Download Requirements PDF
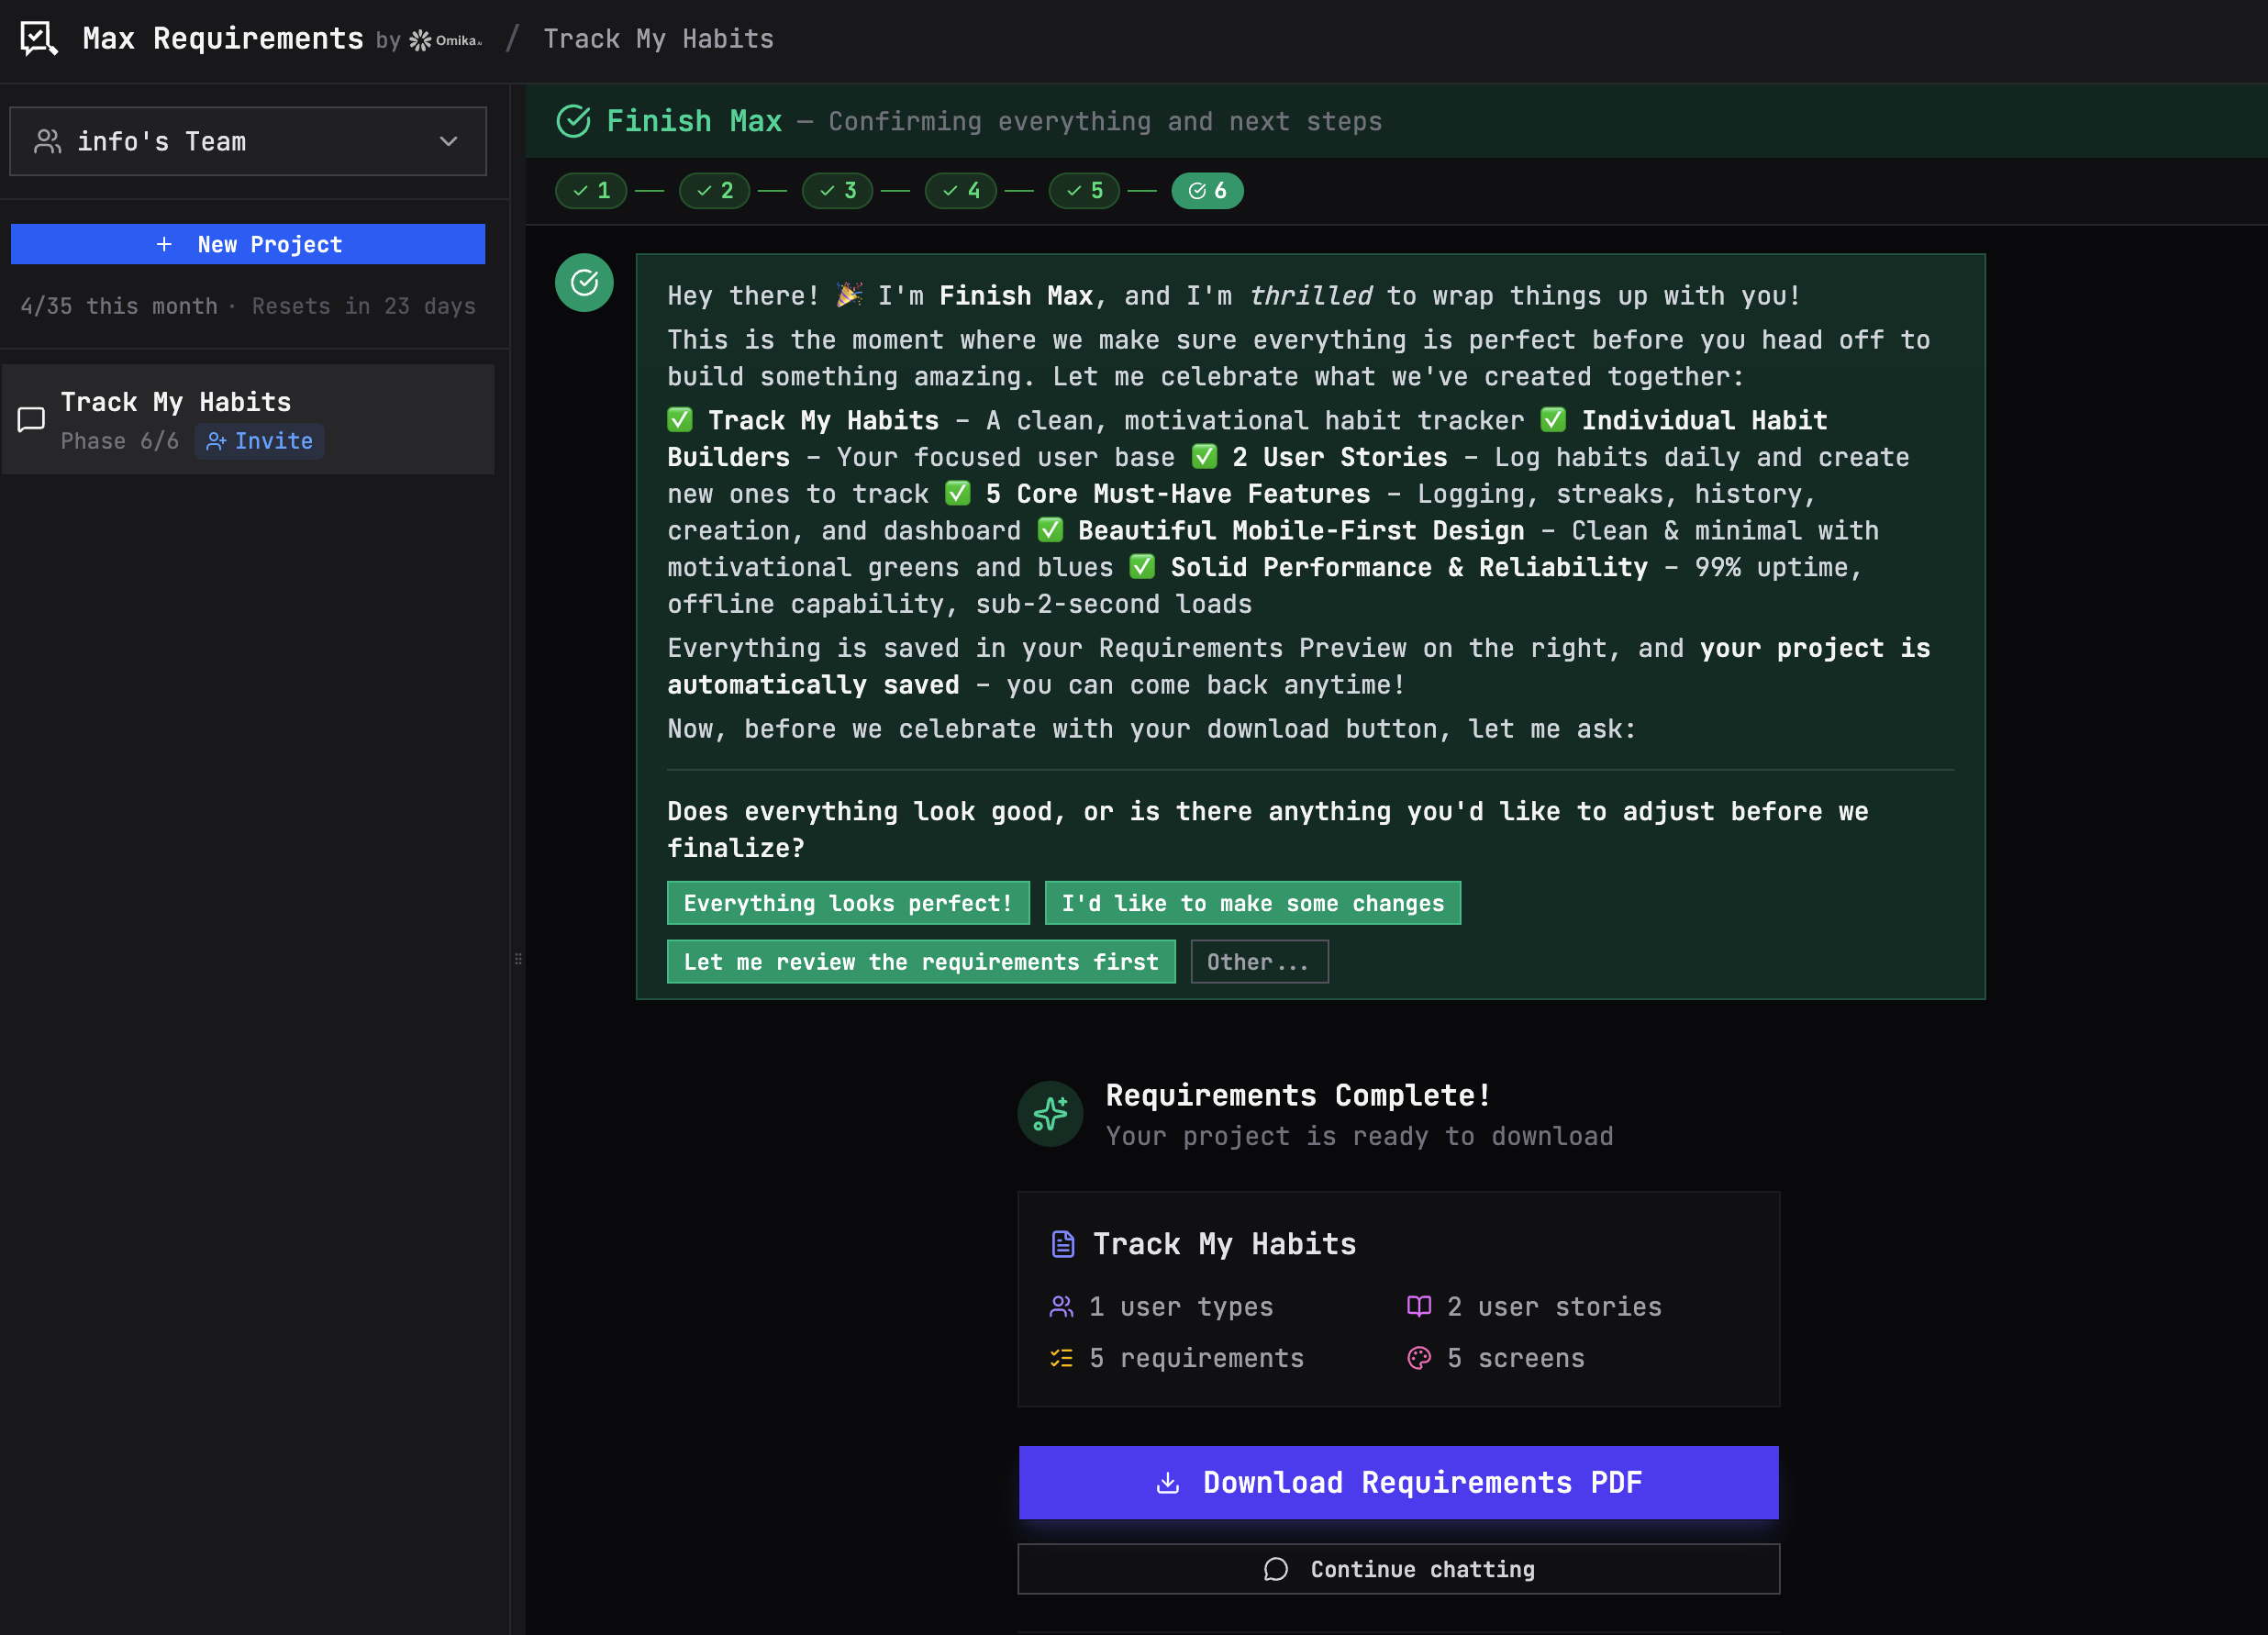The height and width of the screenshot is (1635, 2268). point(1398,1482)
